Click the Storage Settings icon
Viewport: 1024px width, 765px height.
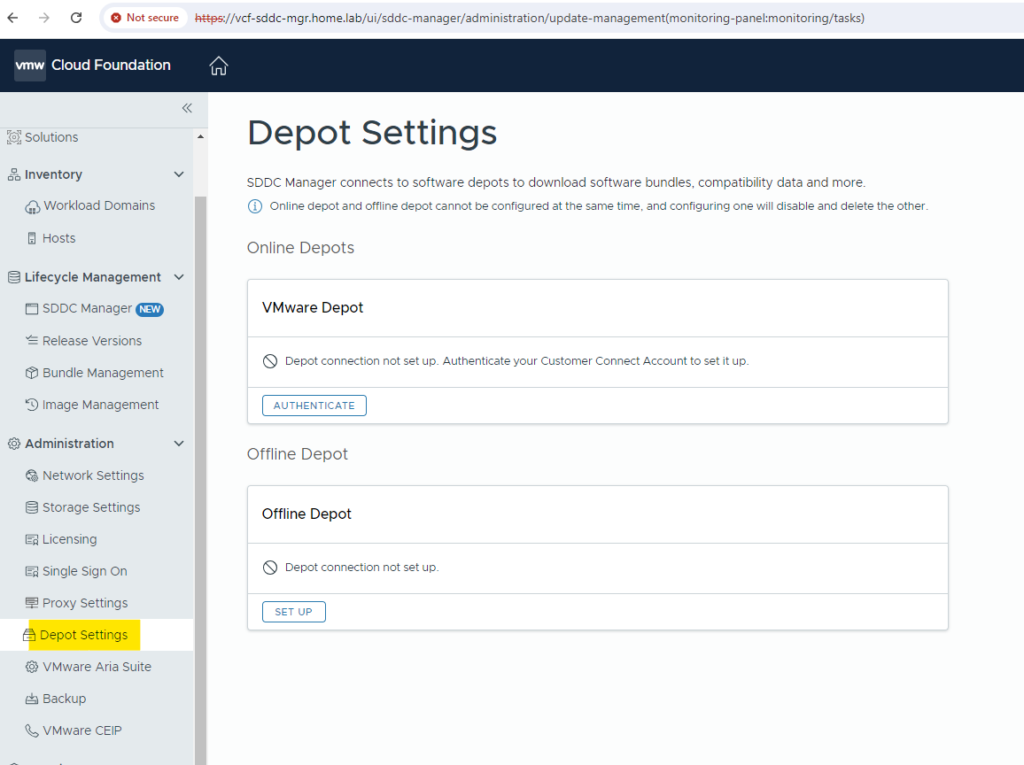click(x=31, y=508)
